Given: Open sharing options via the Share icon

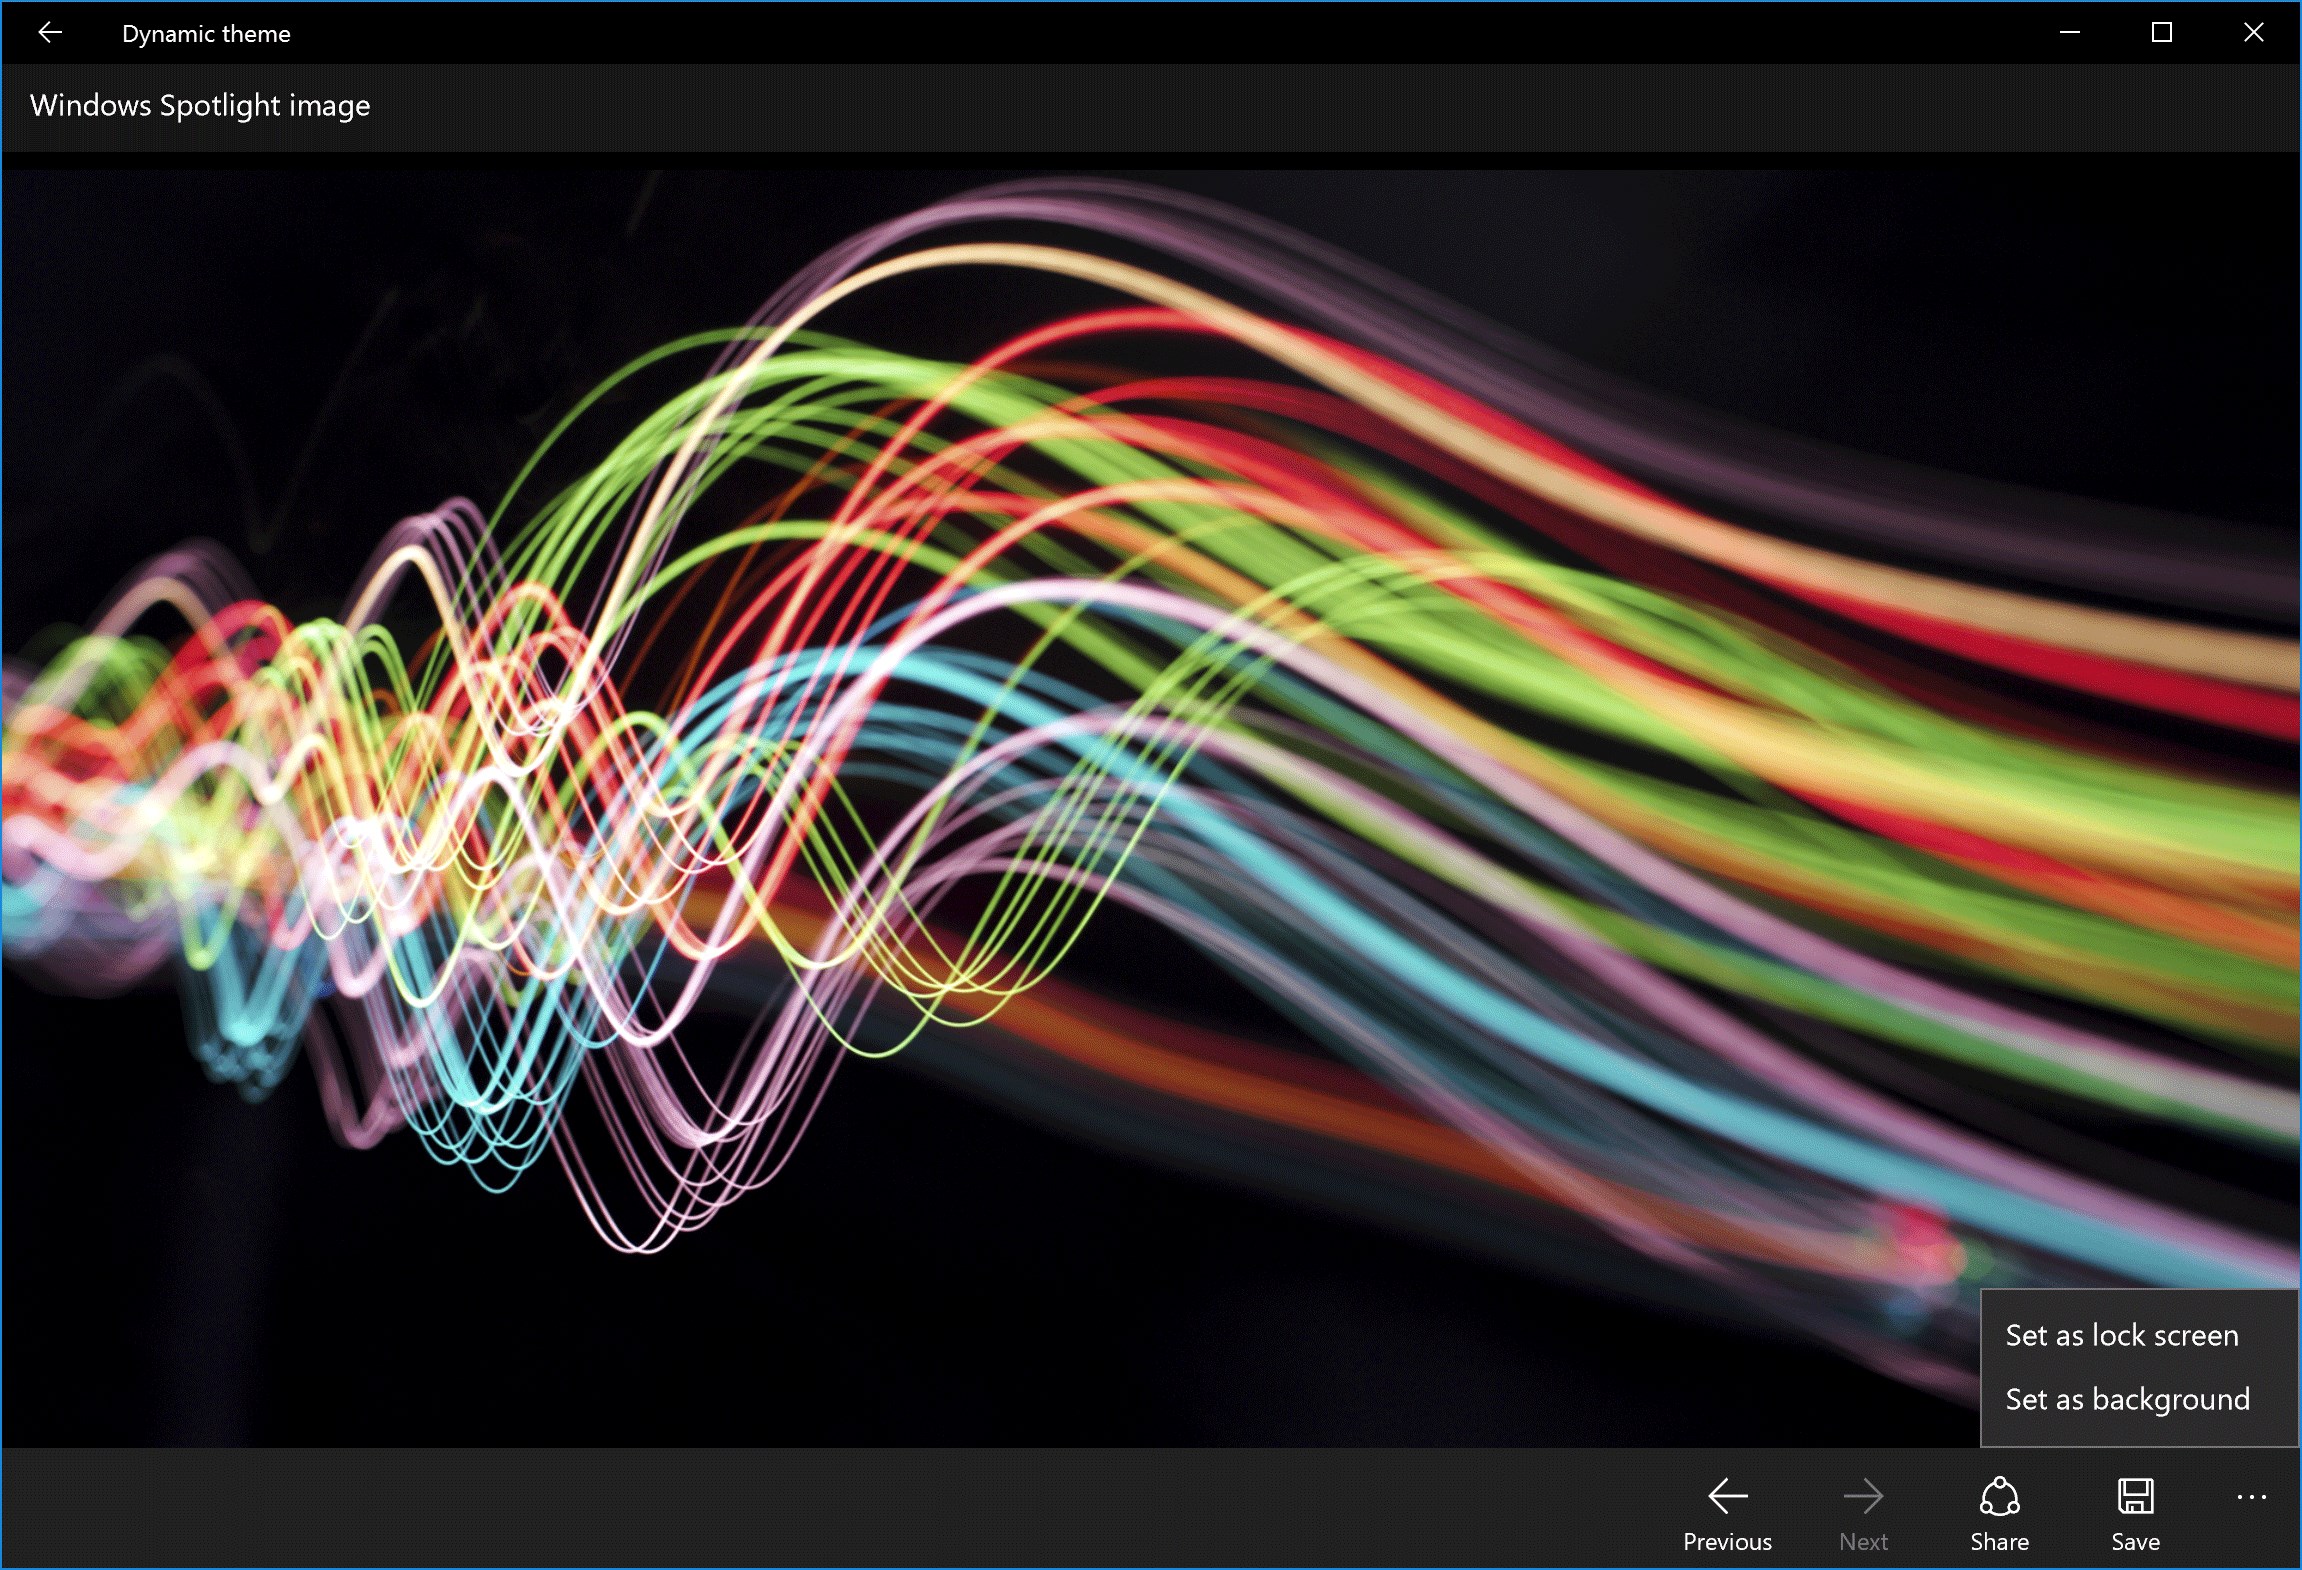Looking at the screenshot, I should (1999, 1496).
